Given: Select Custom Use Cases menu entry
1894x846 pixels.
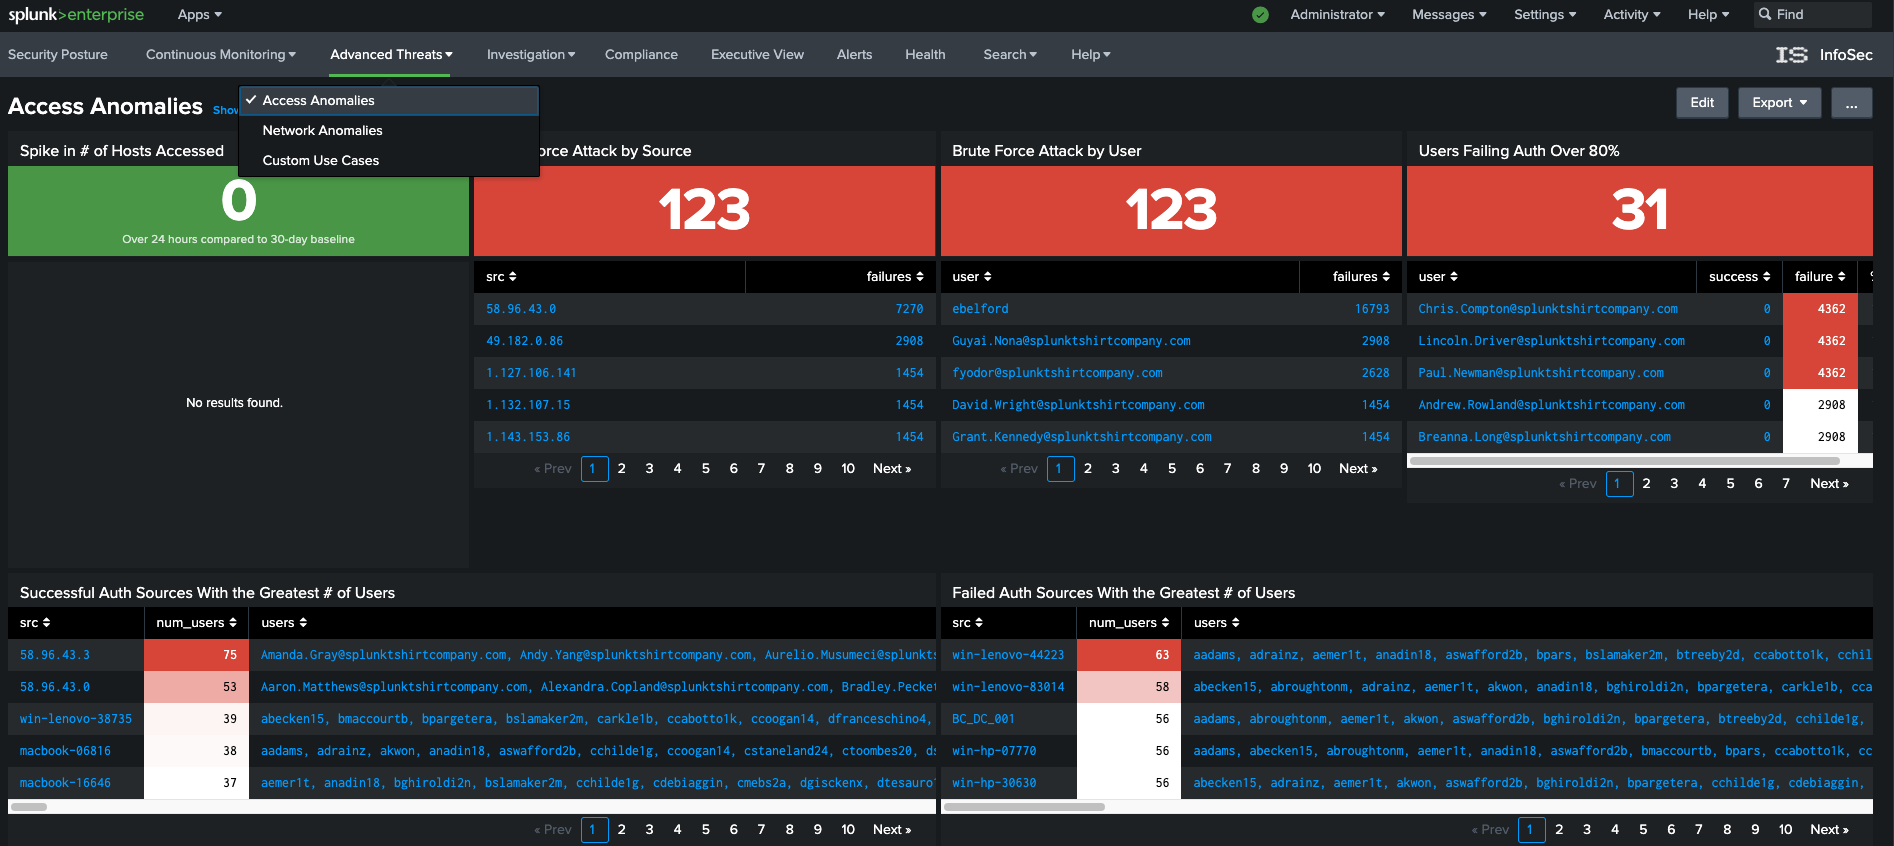Looking at the screenshot, I should 389,161.
